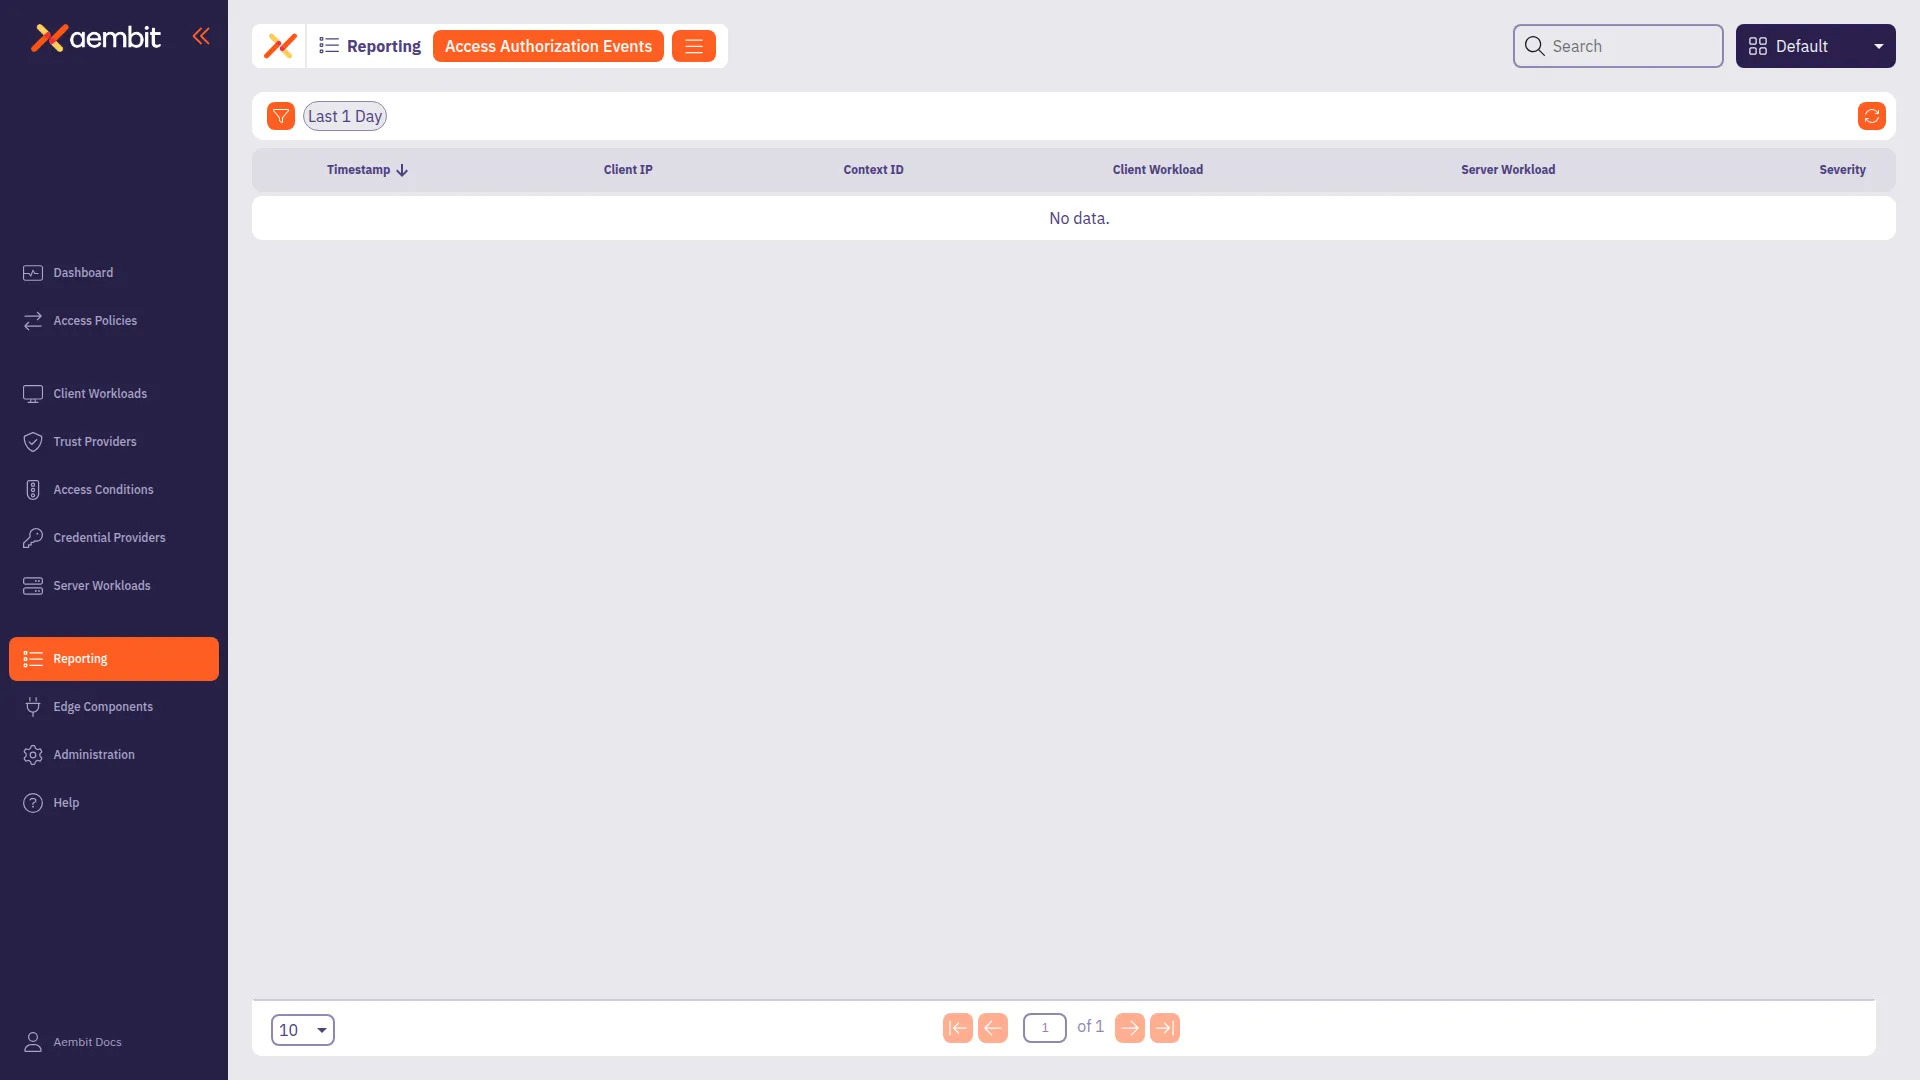
Task: Select the Client Workloads monitor icon
Action: 33,393
